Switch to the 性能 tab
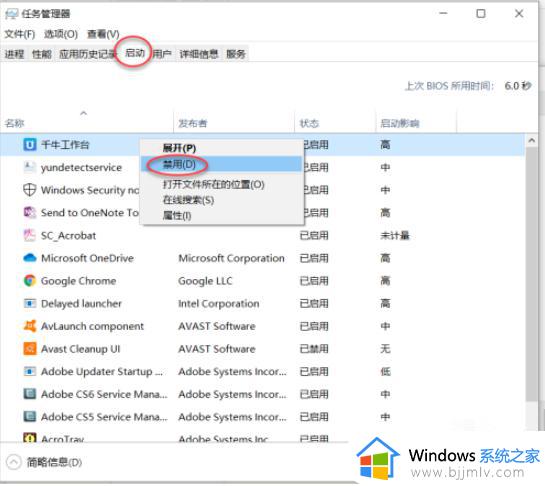The image size is (545, 486). point(41,54)
